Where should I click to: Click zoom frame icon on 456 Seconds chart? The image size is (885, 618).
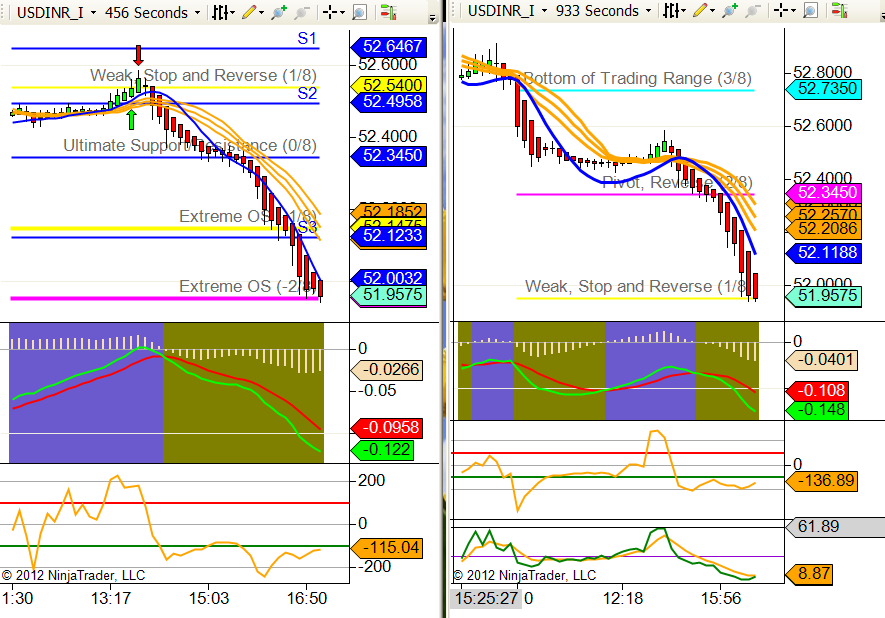pyautogui.click(x=359, y=12)
